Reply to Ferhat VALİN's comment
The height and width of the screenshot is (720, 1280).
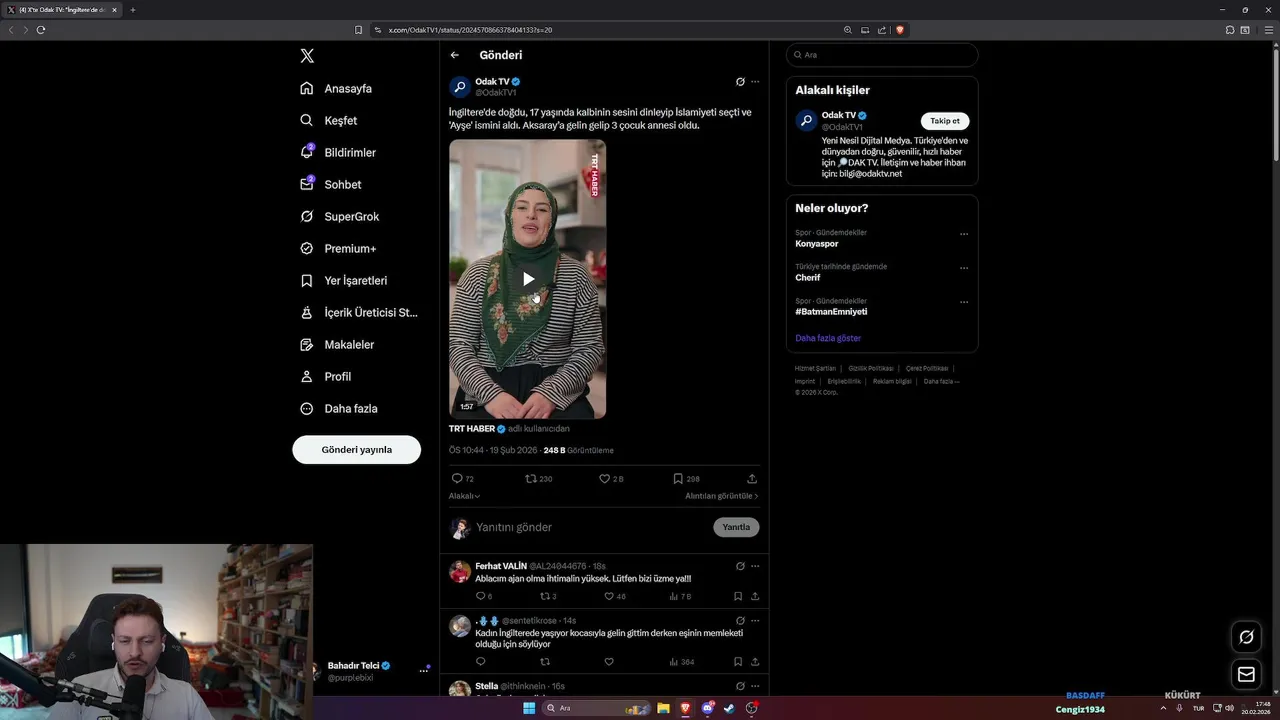(x=480, y=596)
